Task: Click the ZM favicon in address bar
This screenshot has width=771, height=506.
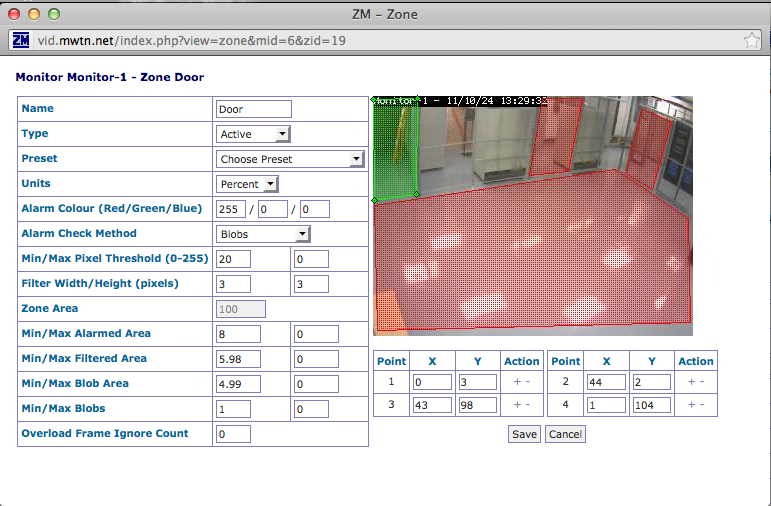Action: (x=21, y=40)
